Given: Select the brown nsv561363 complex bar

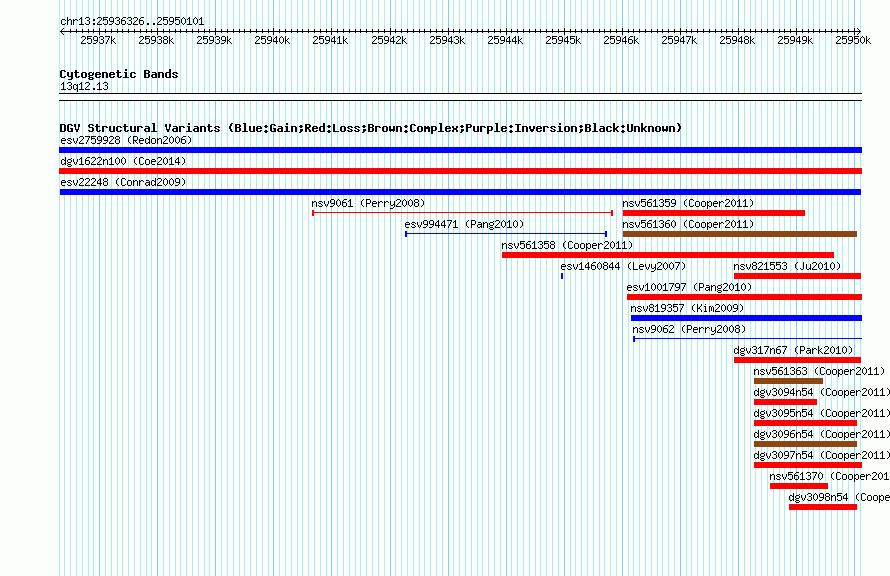Looking at the screenshot, I should coord(788,381).
